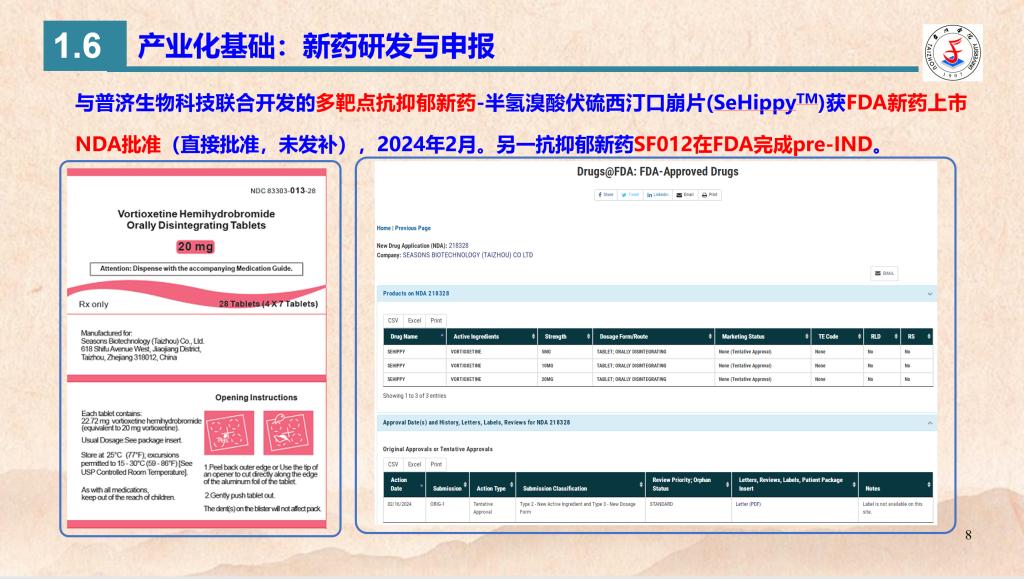Sort by the Active Ingredients column header

click(x=492, y=337)
